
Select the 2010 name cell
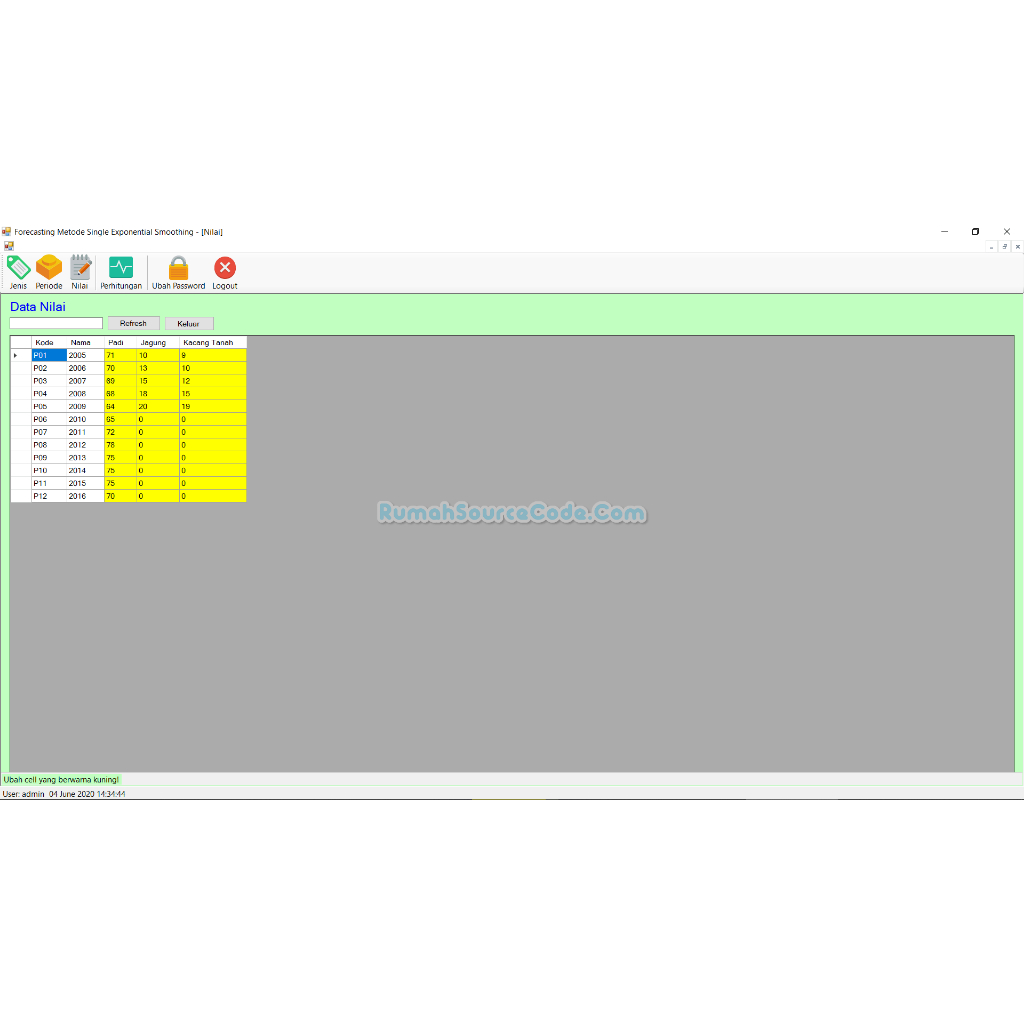pos(86,419)
